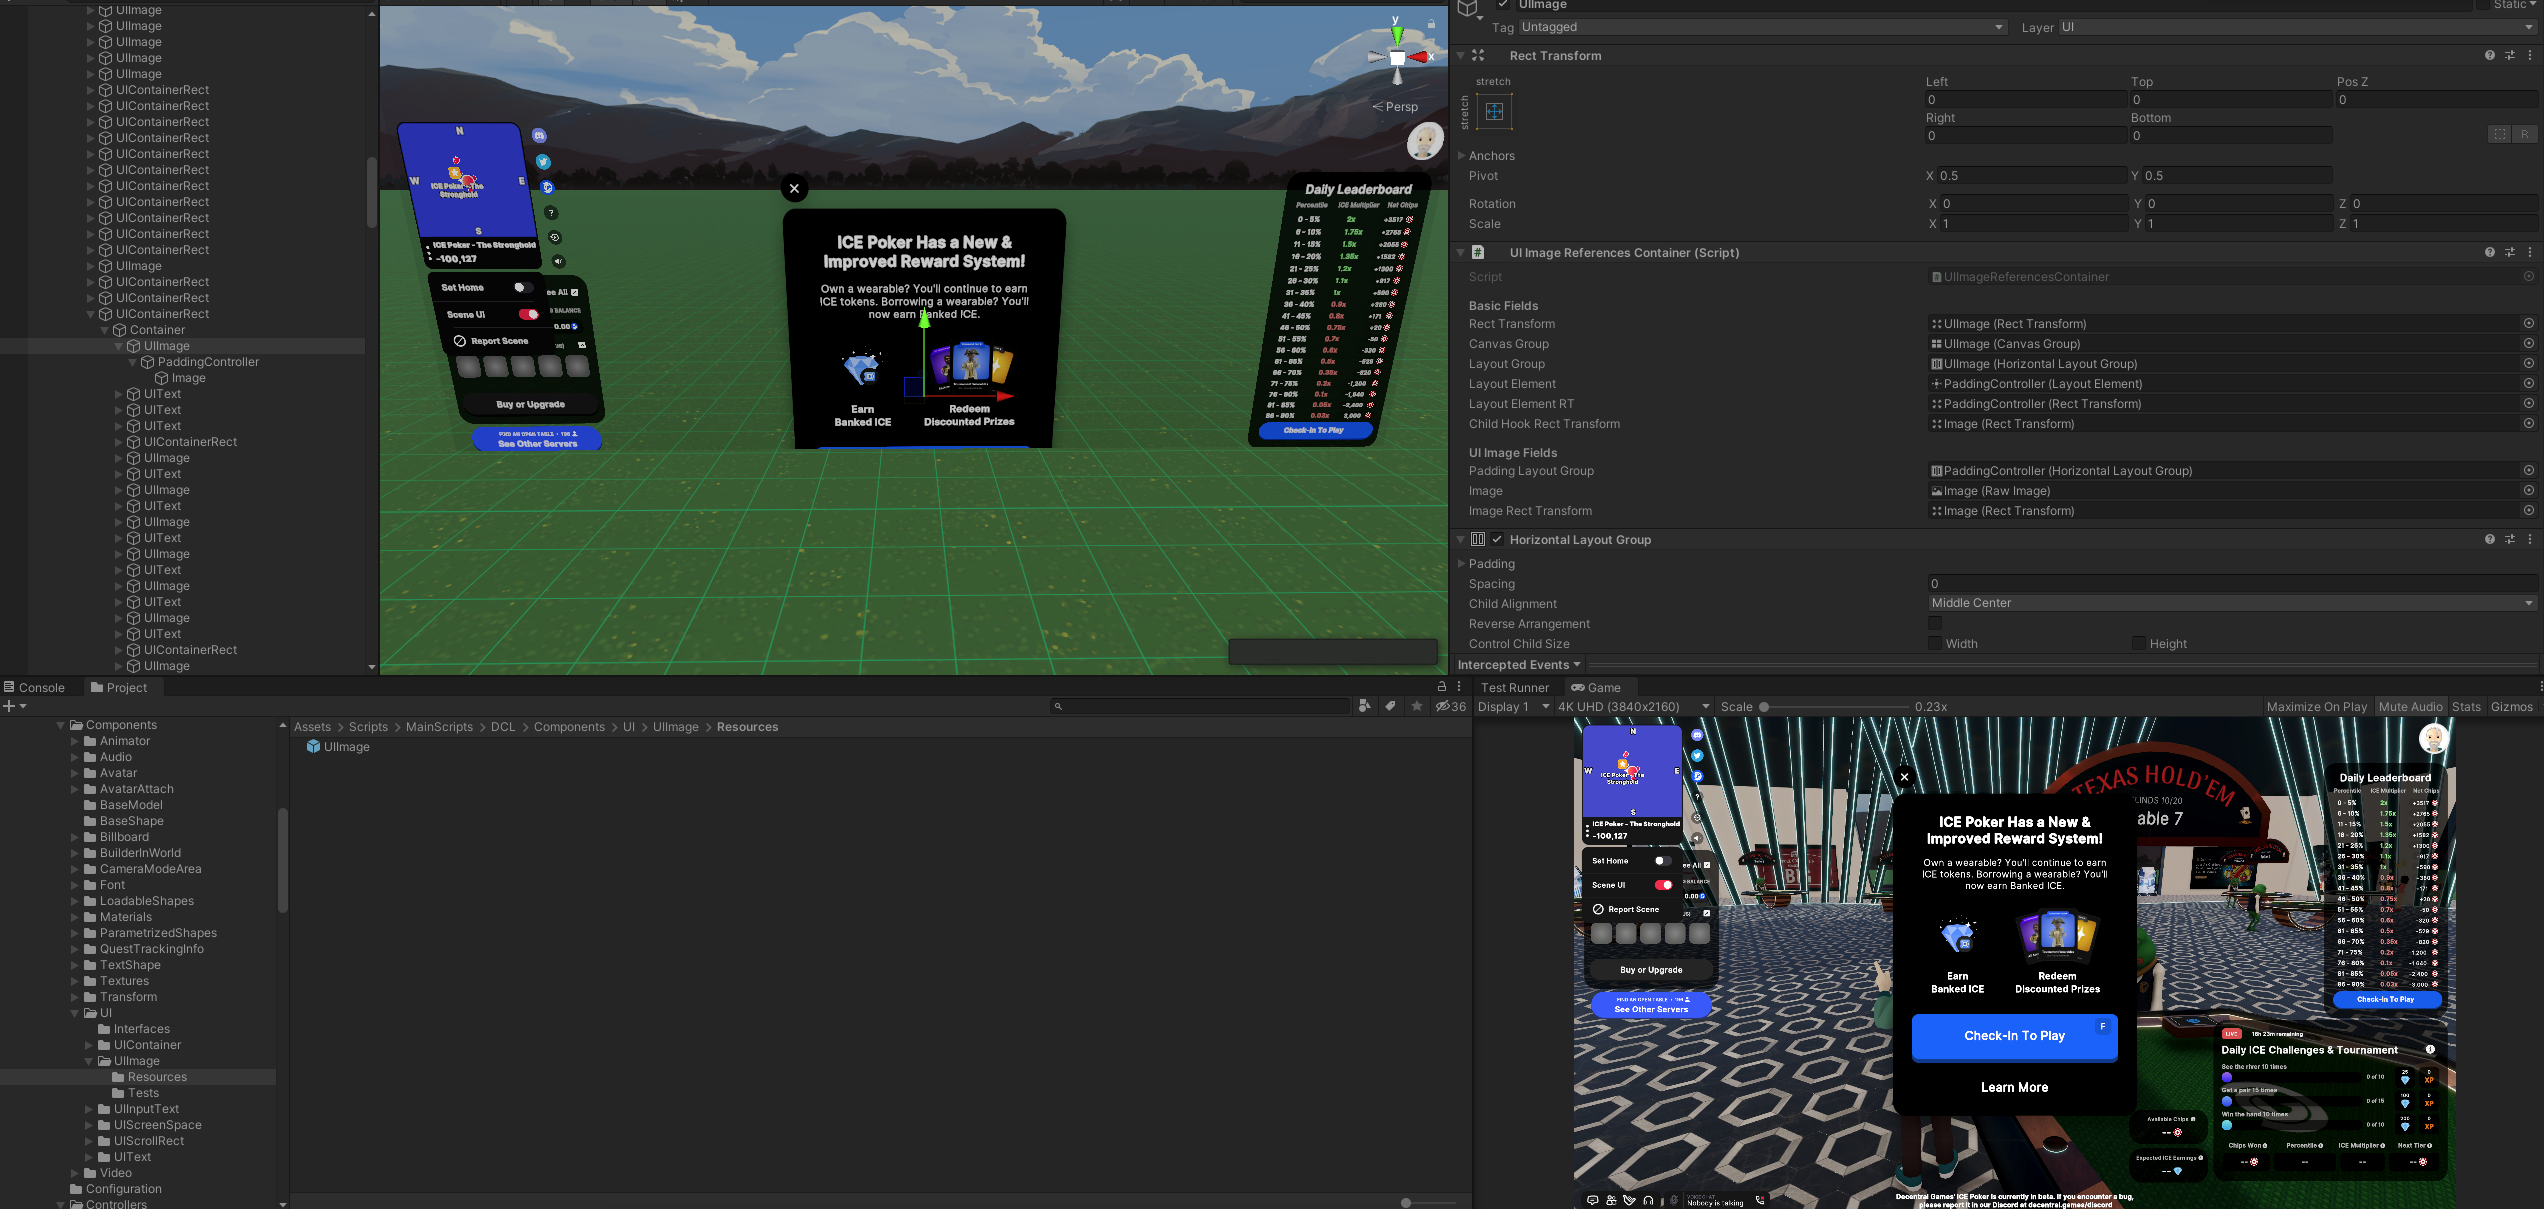Toggle the Reverse Arrangement checkbox

pos(1936,622)
